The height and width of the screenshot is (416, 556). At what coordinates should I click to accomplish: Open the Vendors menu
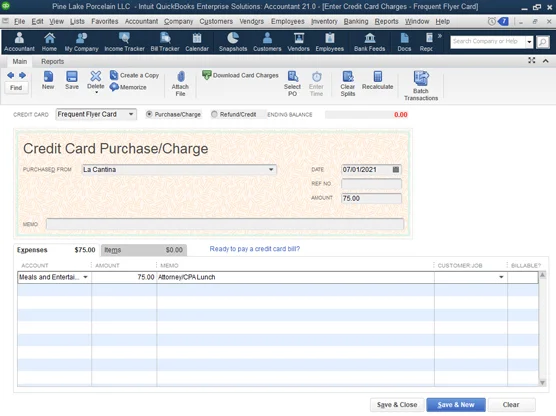point(251,21)
